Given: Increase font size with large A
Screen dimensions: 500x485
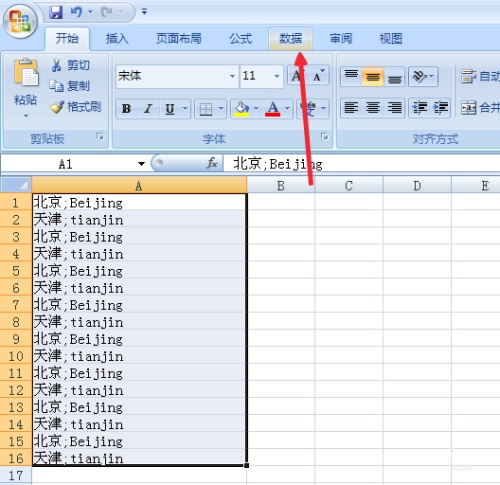Looking at the screenshot, I should (297, 76).
